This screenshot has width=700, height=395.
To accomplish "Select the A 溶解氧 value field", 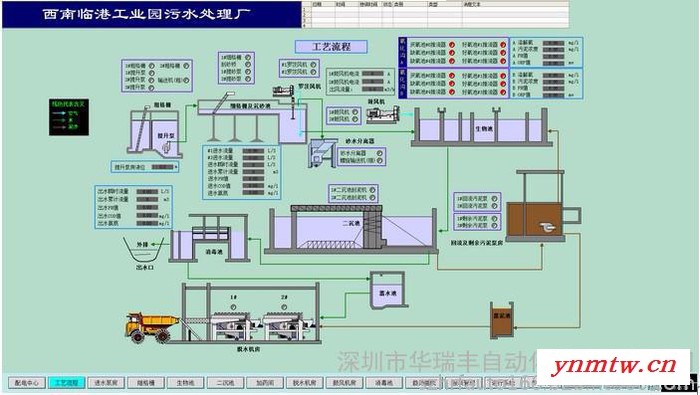I will tap(554, 43).
